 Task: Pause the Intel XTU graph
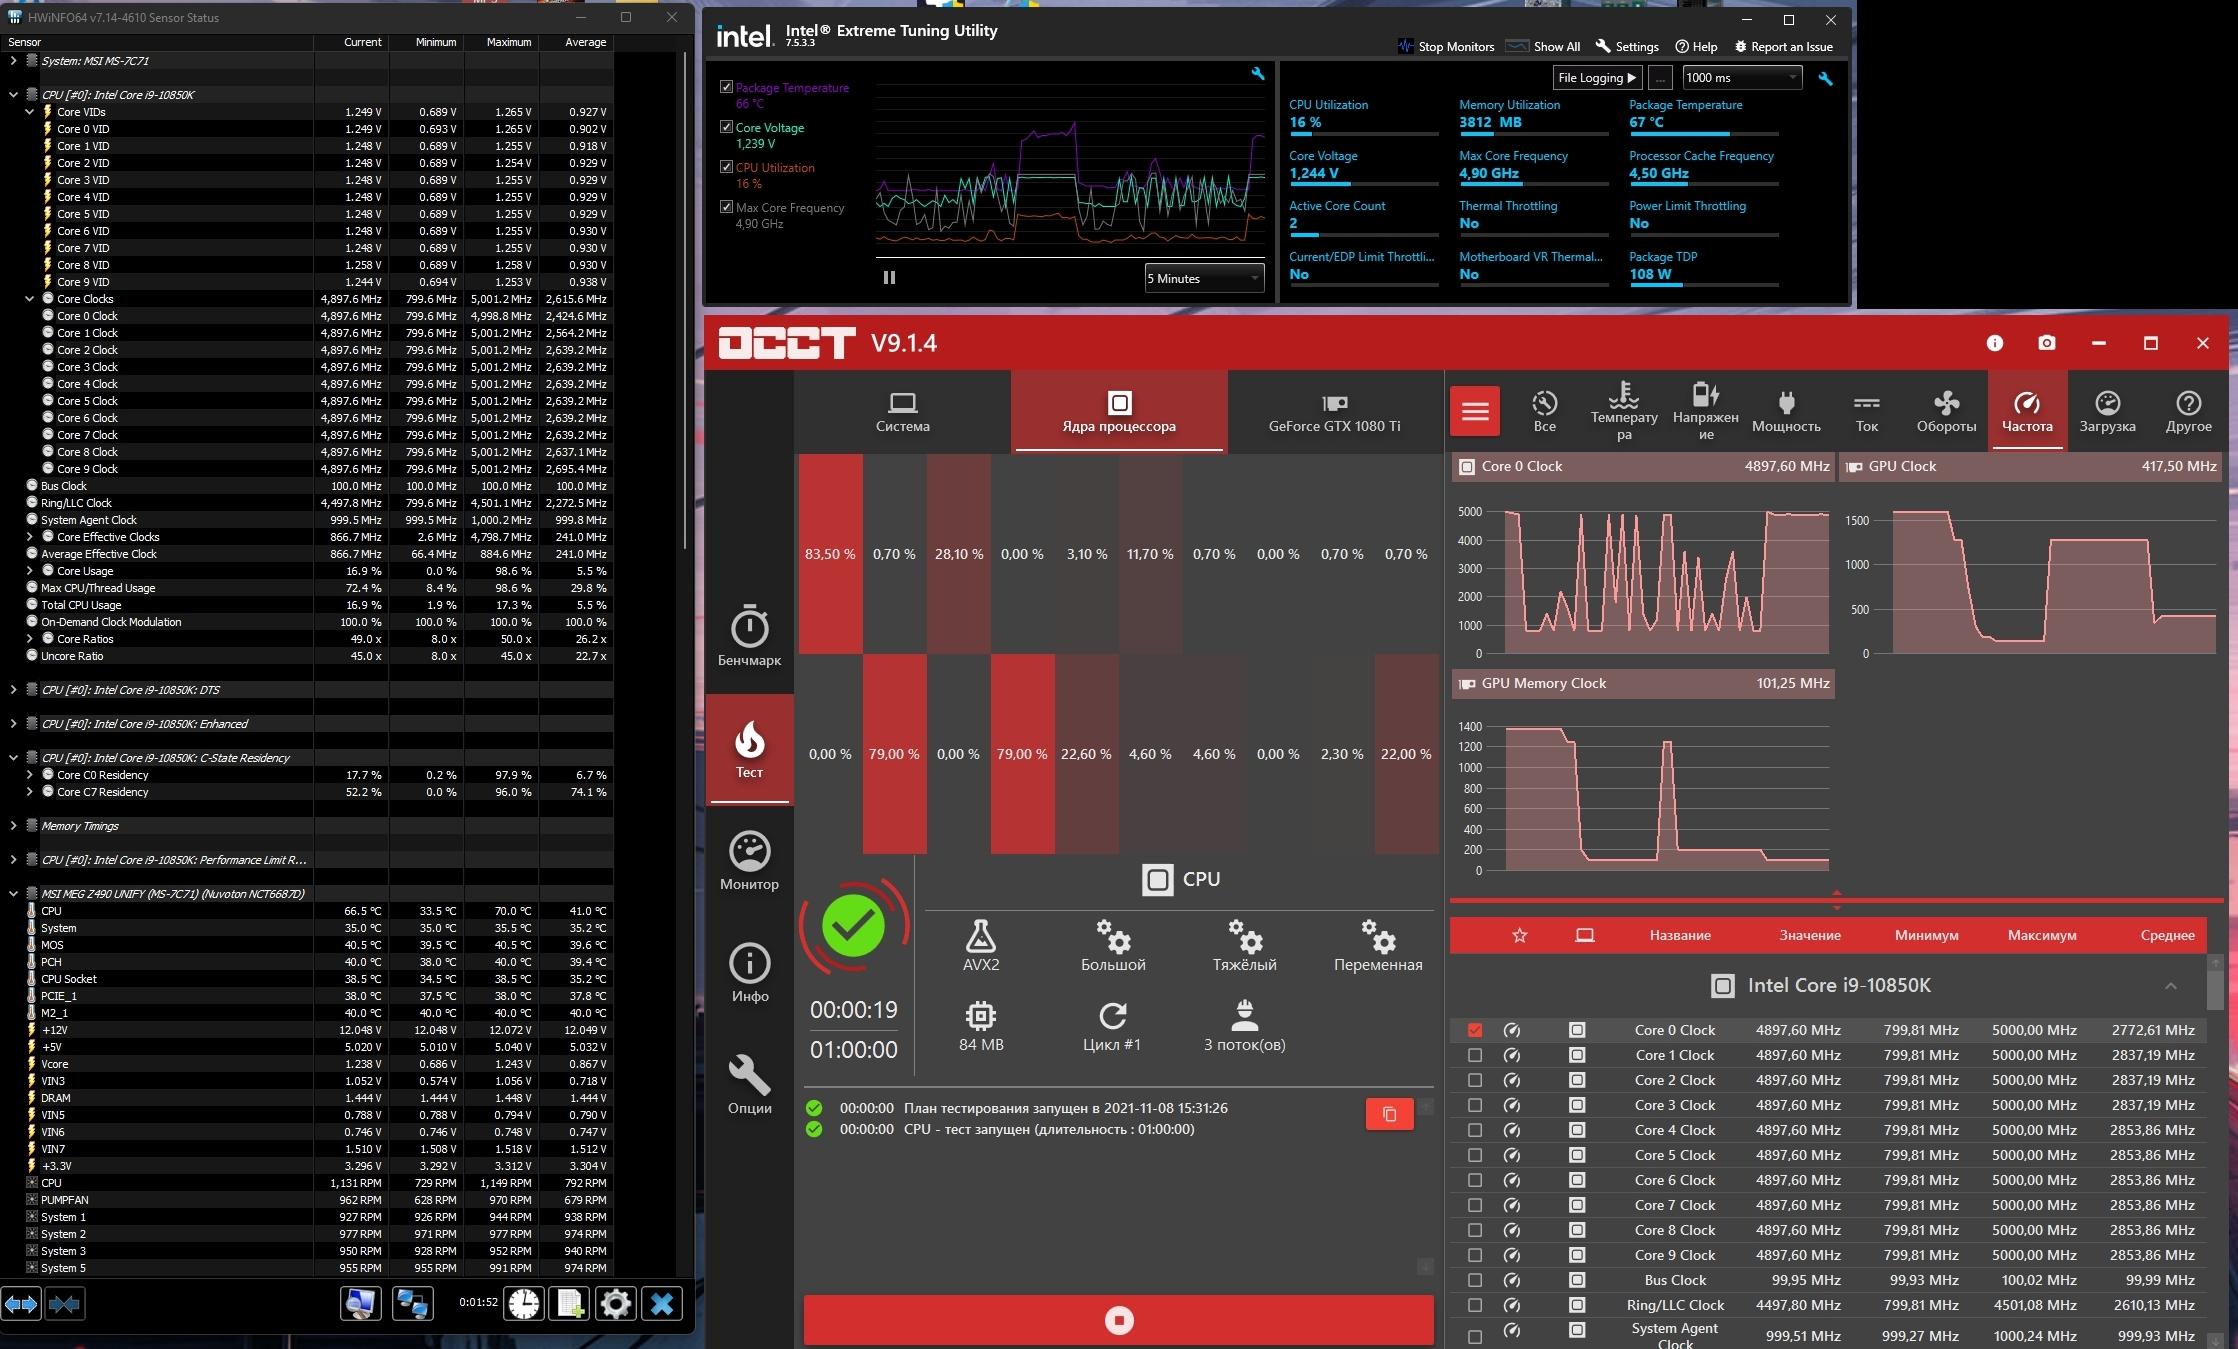(889, 278)
